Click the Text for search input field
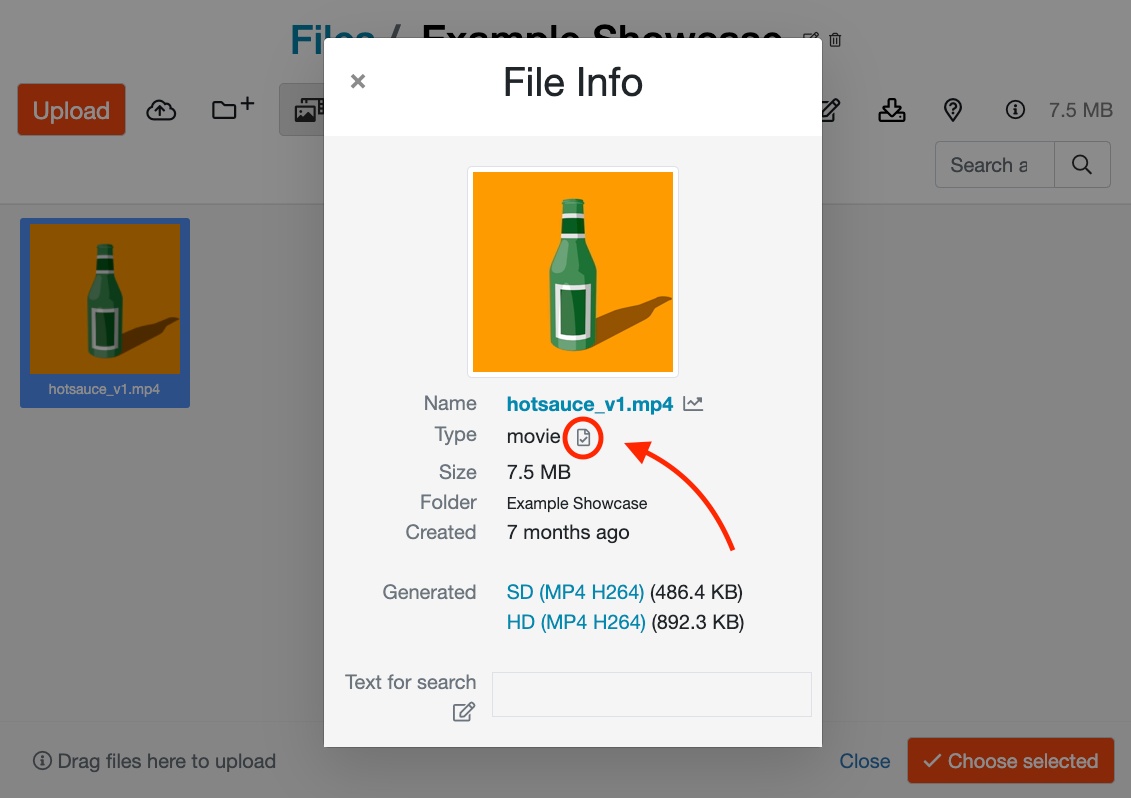The height and width of the screenshot is (798, 1131). [651, 694]
